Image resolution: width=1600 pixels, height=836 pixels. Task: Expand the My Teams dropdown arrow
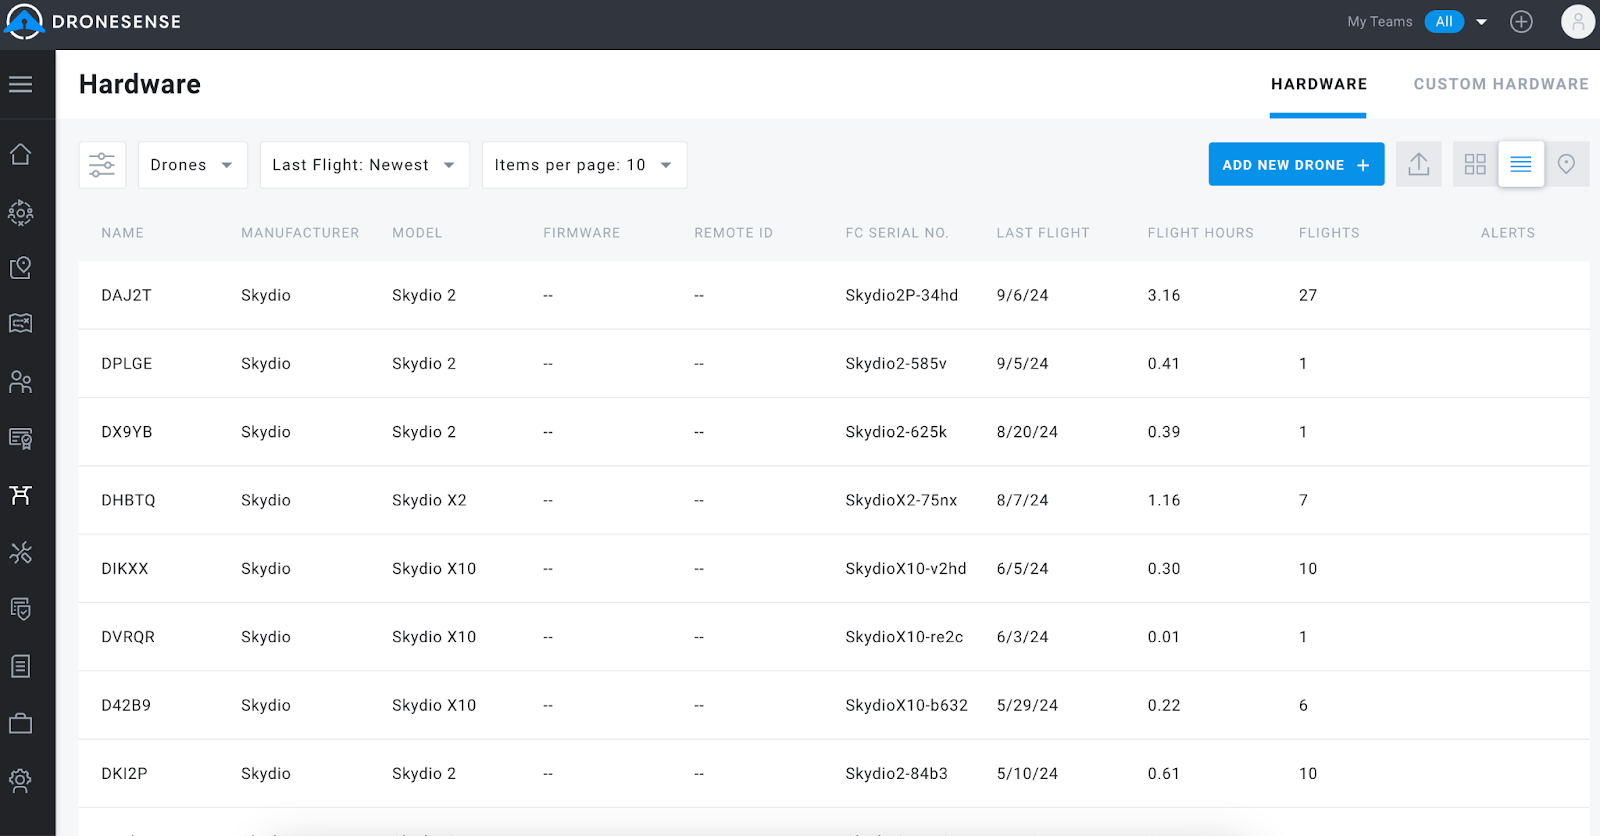click(1482, 22)
